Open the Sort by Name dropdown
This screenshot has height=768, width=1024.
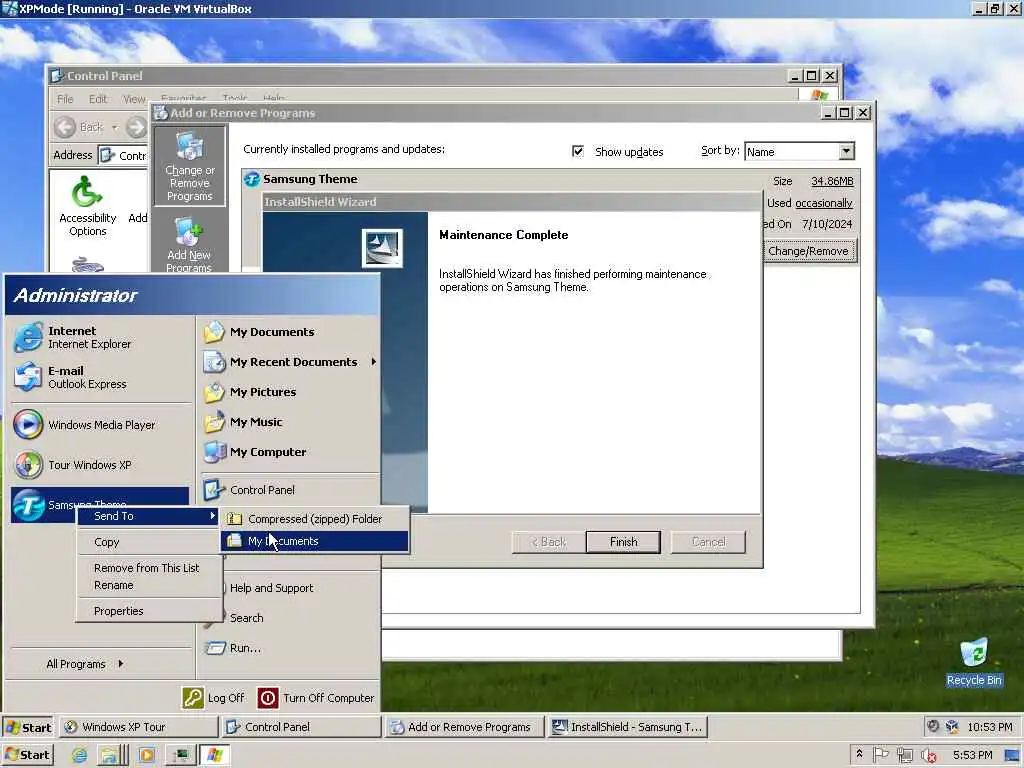(x=846, y=152)
